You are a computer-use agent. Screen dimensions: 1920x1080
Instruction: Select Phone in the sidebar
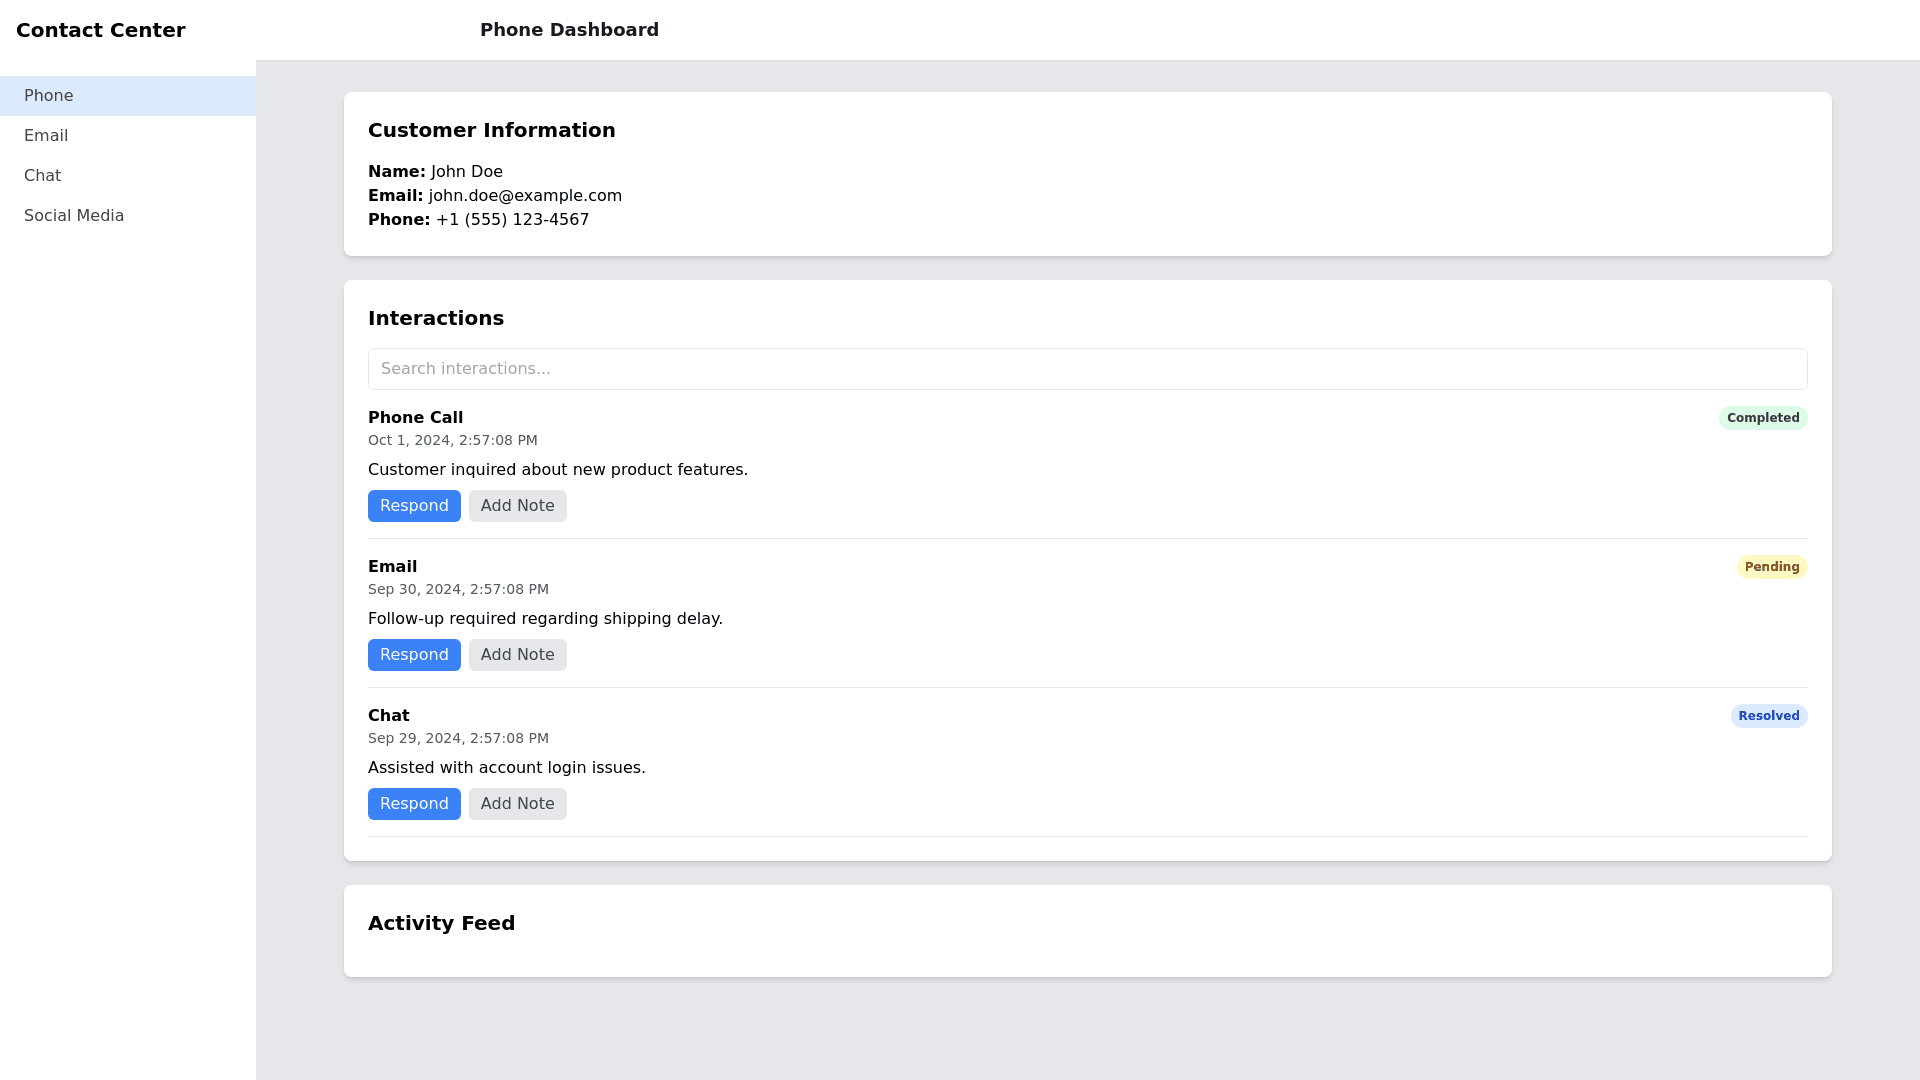point(49,96)
